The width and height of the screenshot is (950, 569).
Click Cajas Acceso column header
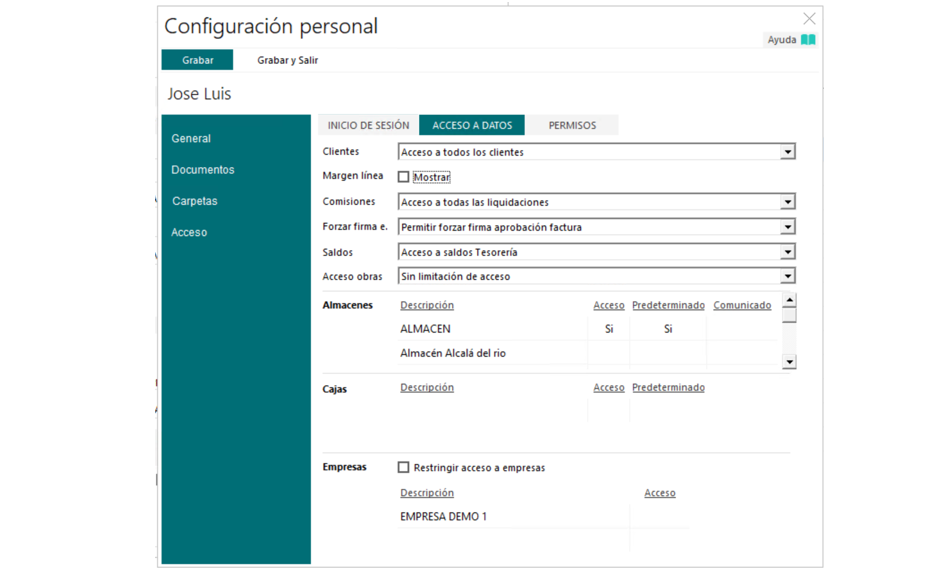(x=608, y=388)
